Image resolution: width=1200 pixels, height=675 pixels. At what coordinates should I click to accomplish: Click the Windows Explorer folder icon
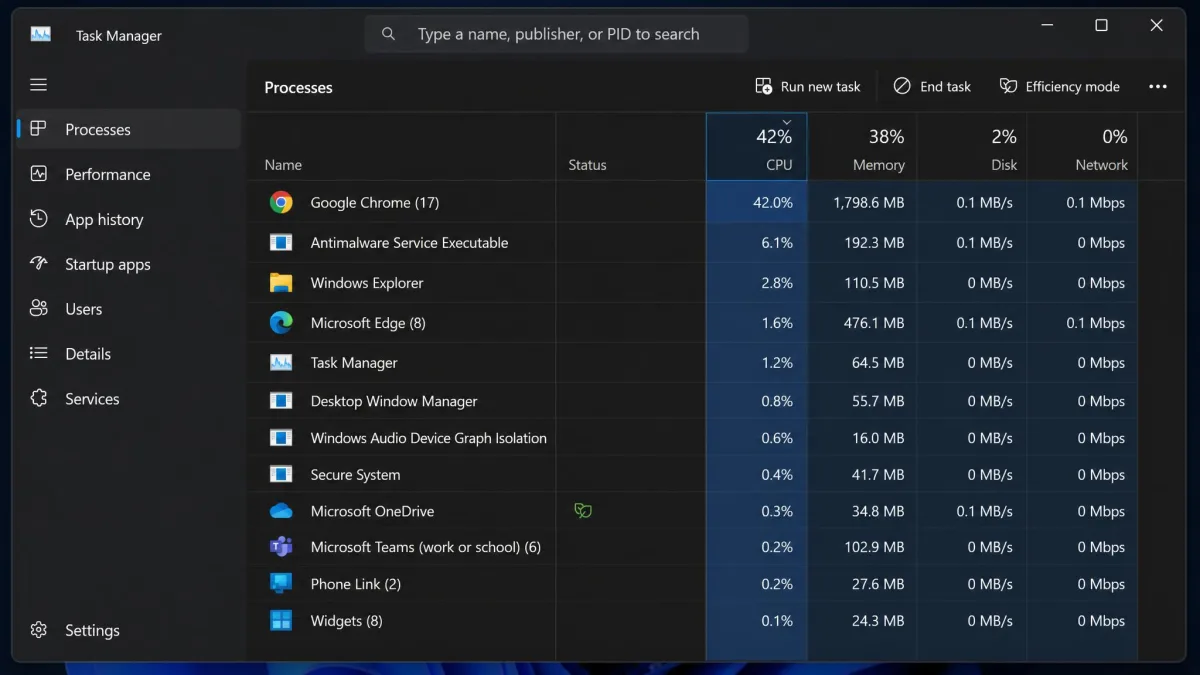coord(281,283)
